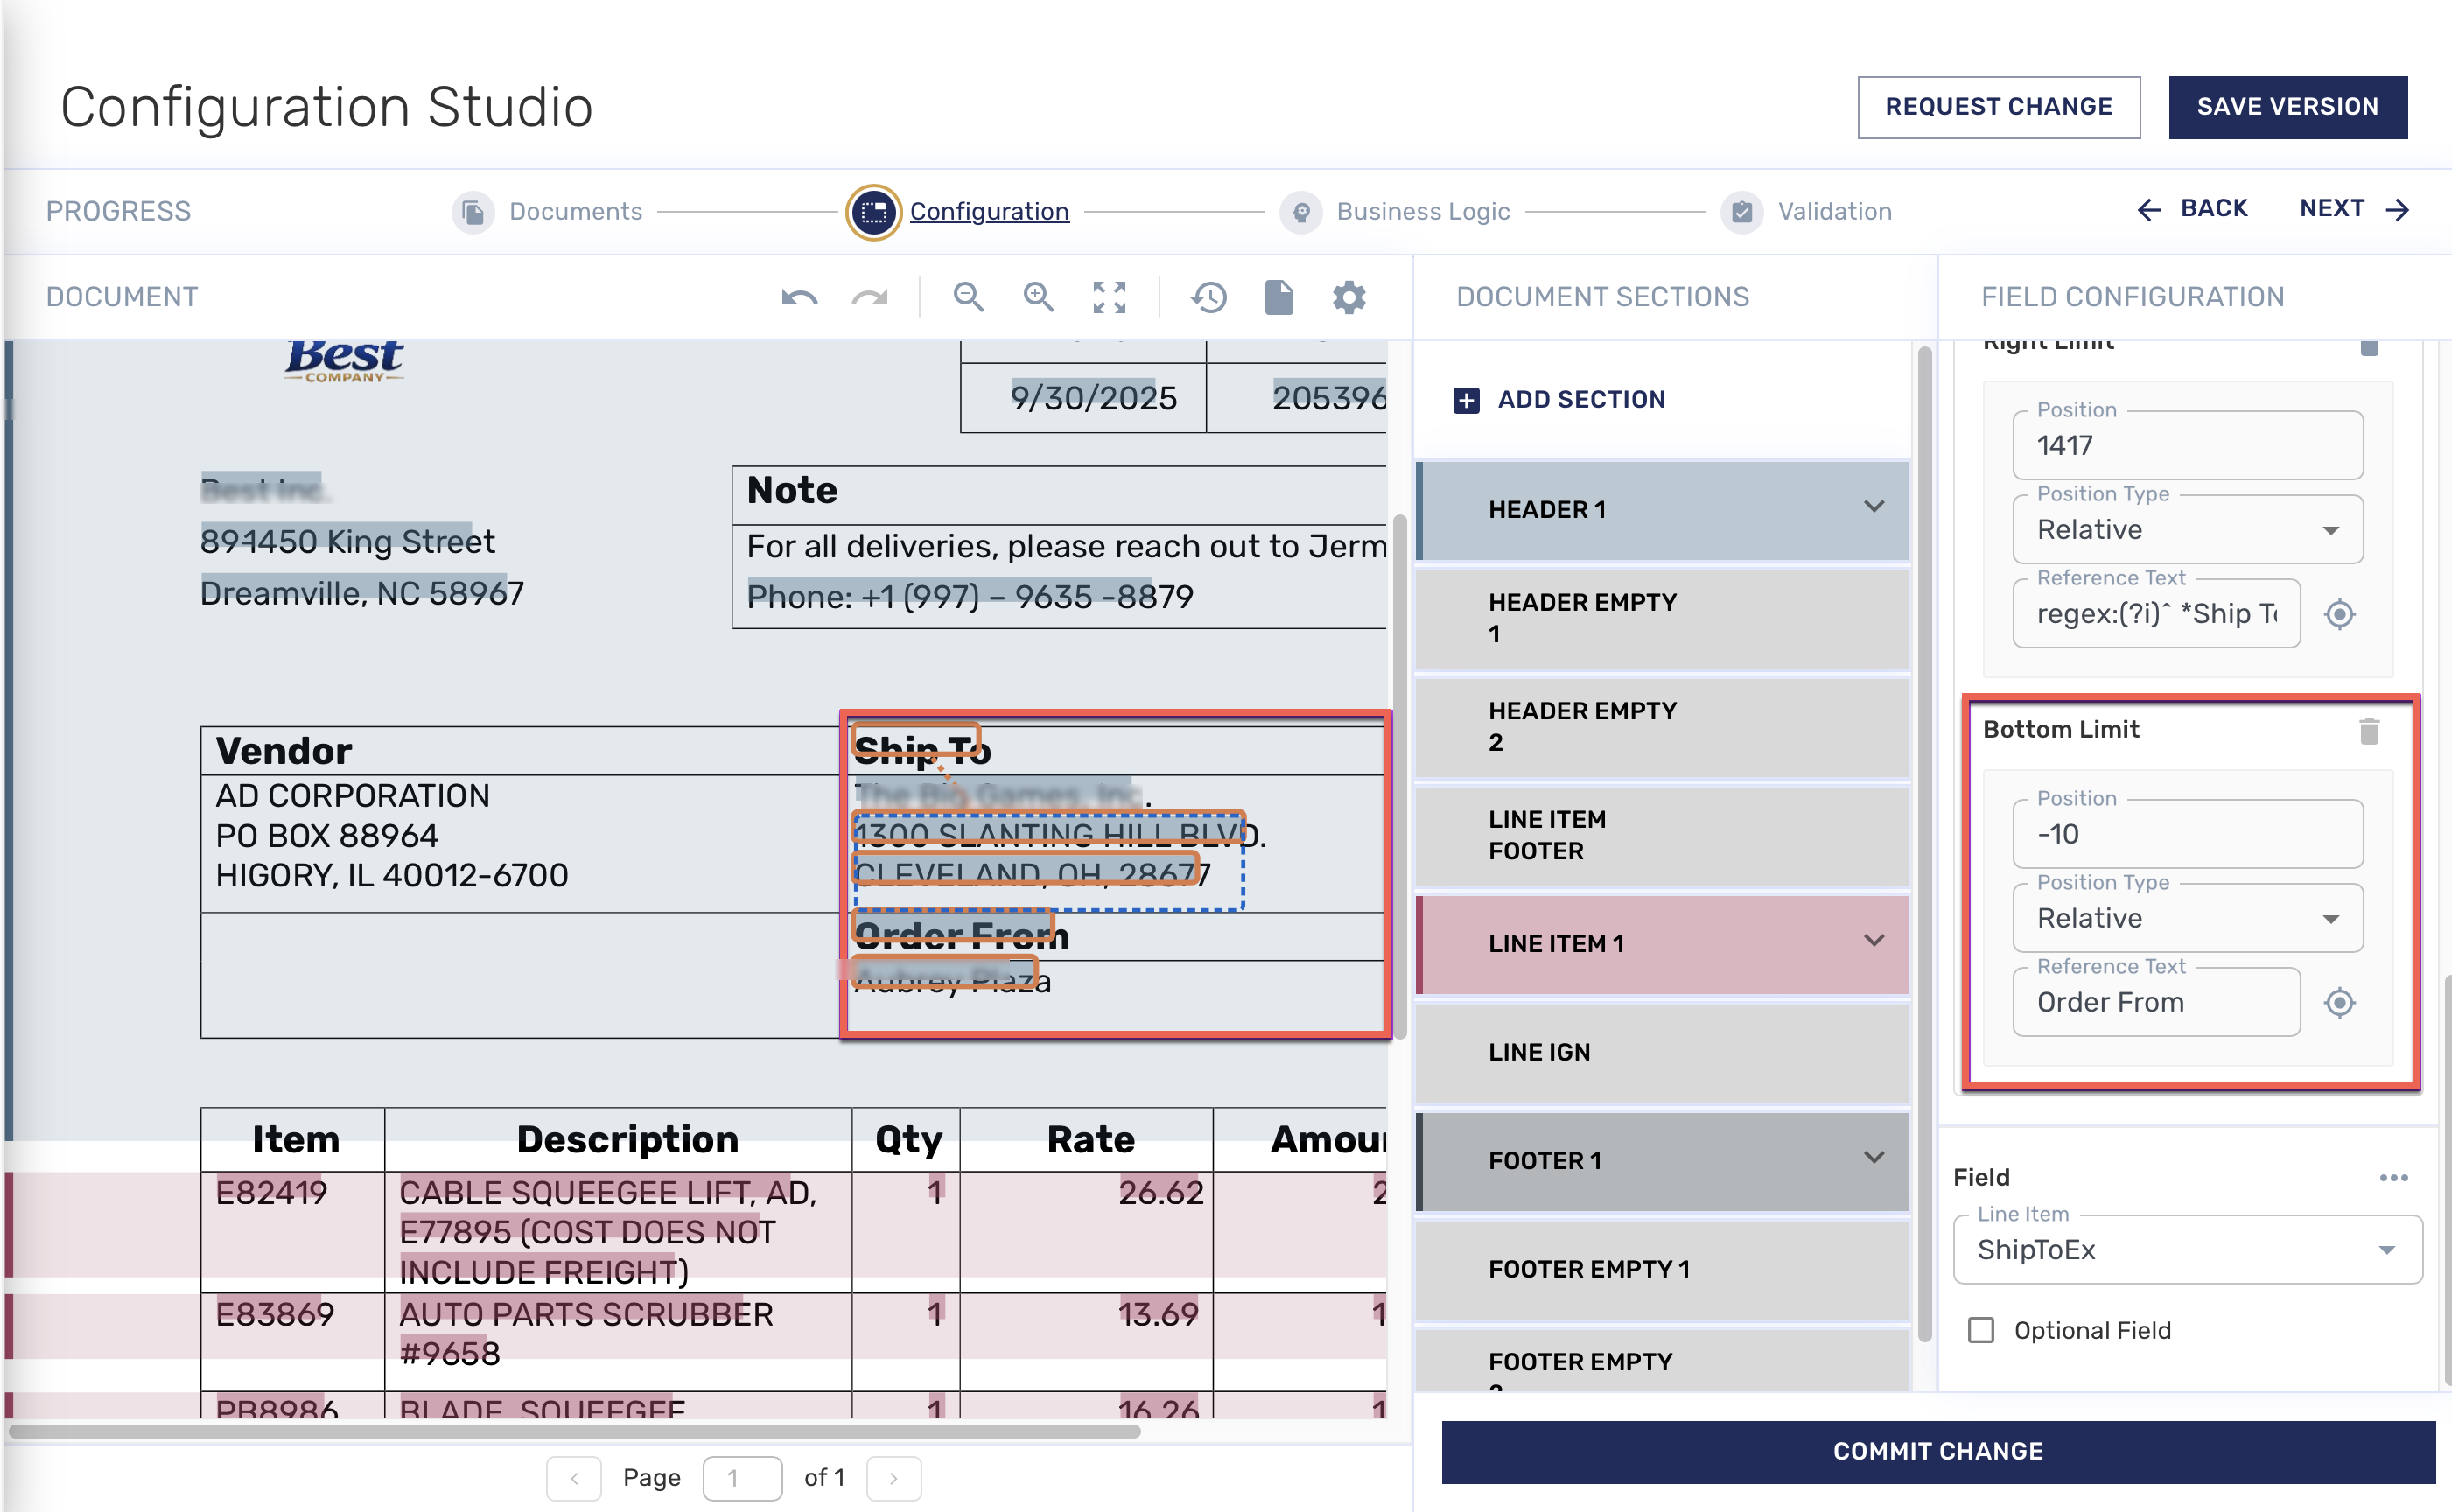The width and height of the screenshot is (2452, 1512).
Task: Expand the LINE ITEM 1 section
Action: tap(1874, 941)
